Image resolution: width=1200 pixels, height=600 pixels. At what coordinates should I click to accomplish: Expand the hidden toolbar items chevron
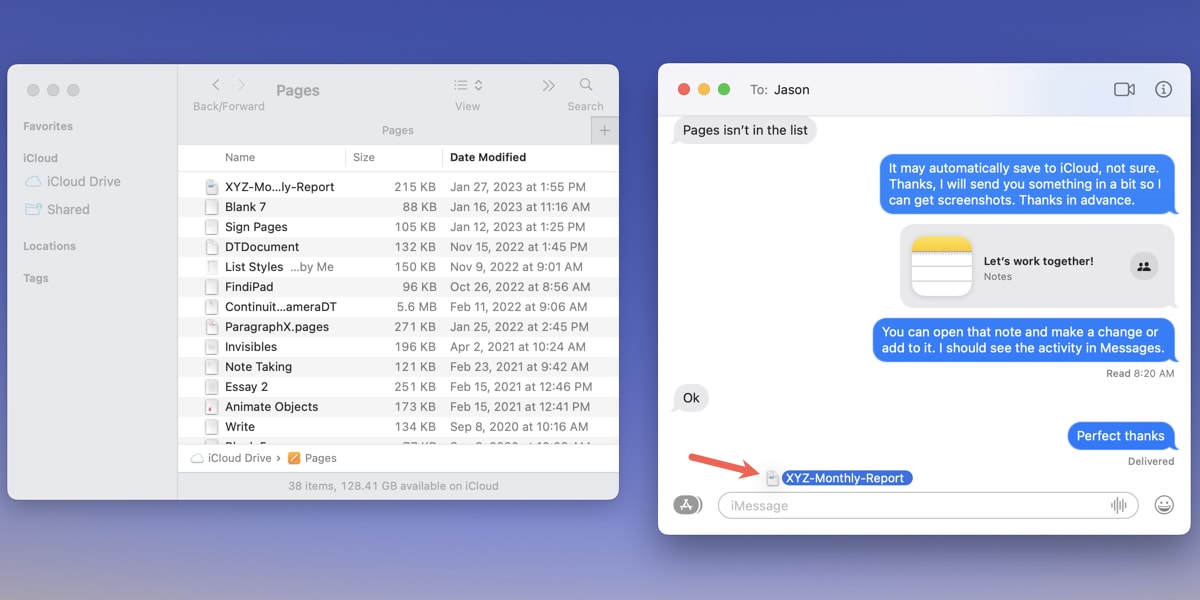[546, 85]
